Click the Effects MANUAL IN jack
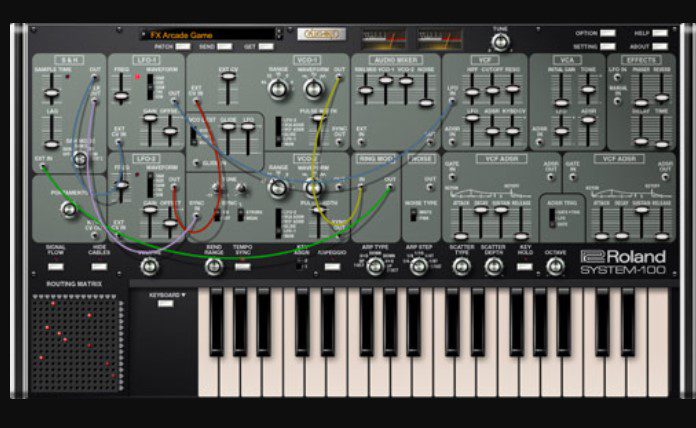696x428 pixels. (617, 101)
